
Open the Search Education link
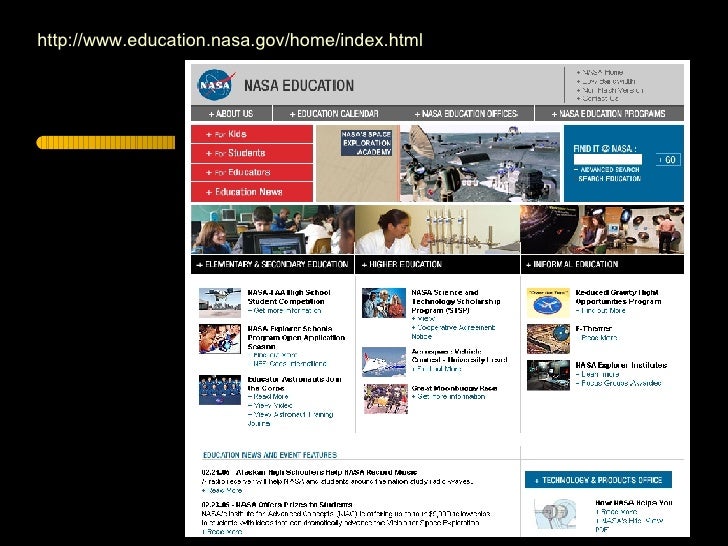609,178
